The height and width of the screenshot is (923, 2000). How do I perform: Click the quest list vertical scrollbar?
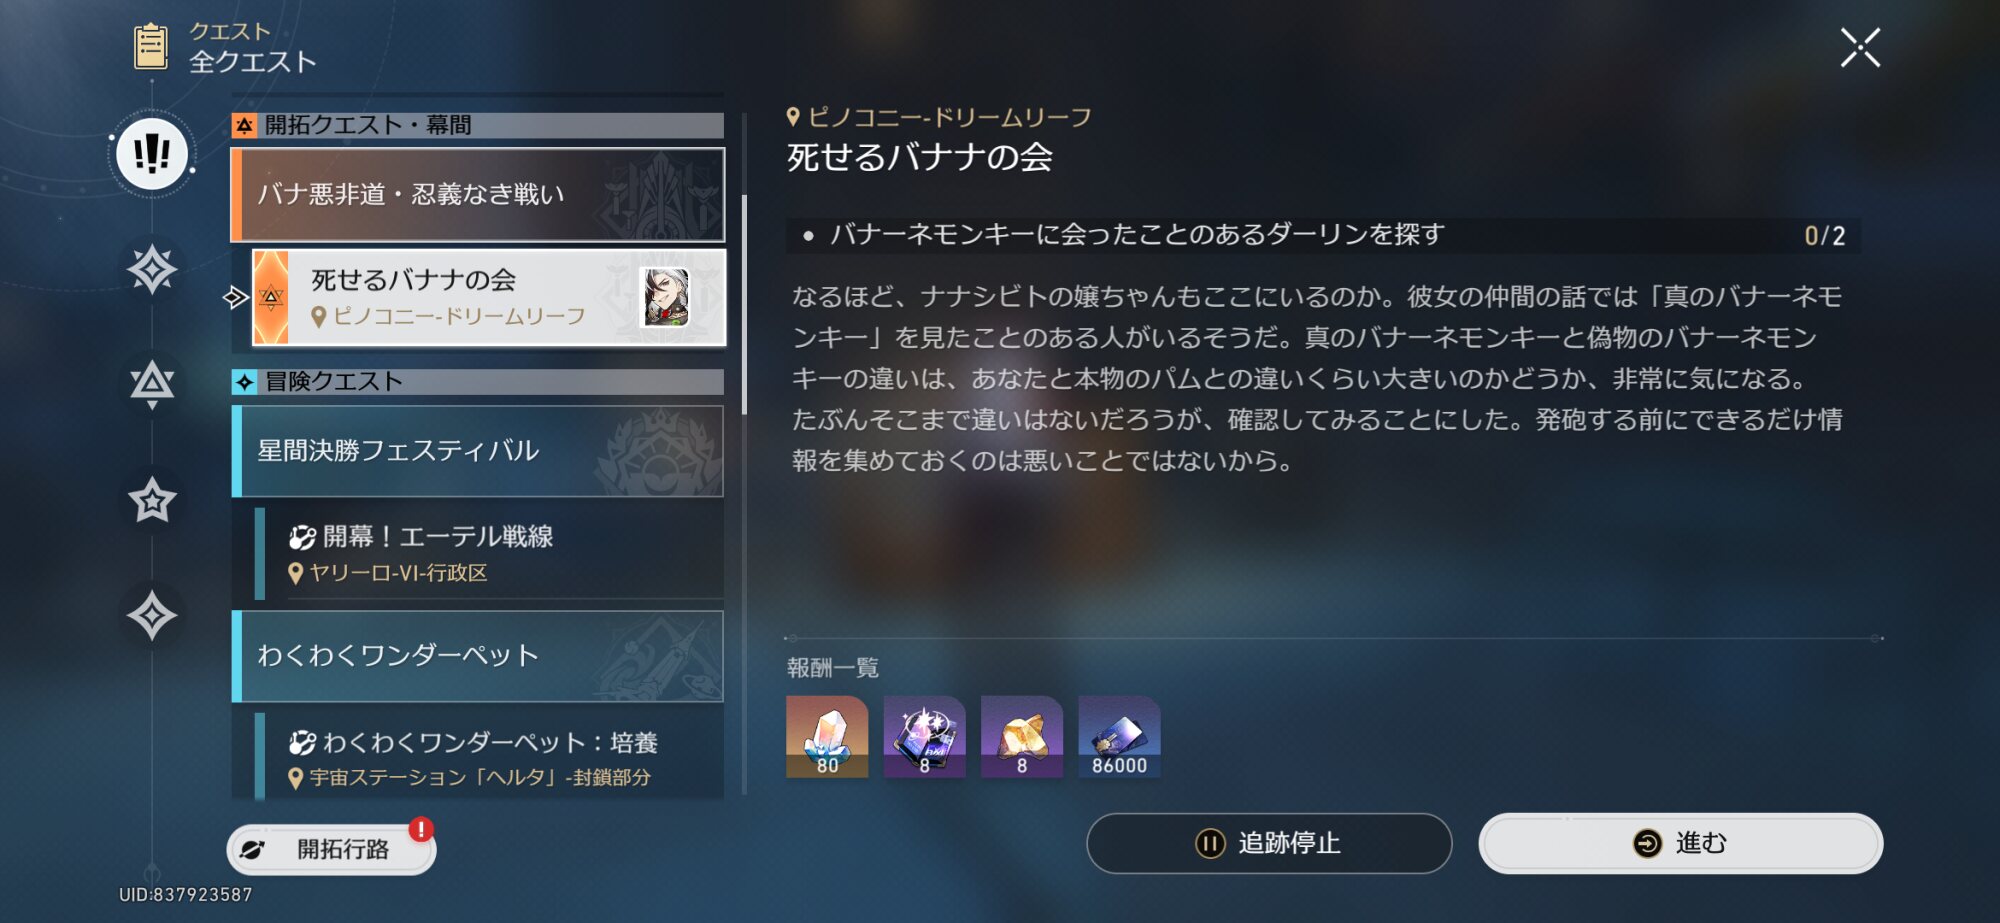(x=744, y=305)
